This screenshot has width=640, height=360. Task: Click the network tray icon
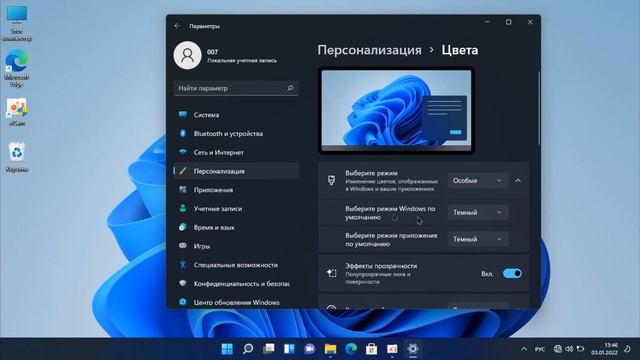[x=558, y=349]
